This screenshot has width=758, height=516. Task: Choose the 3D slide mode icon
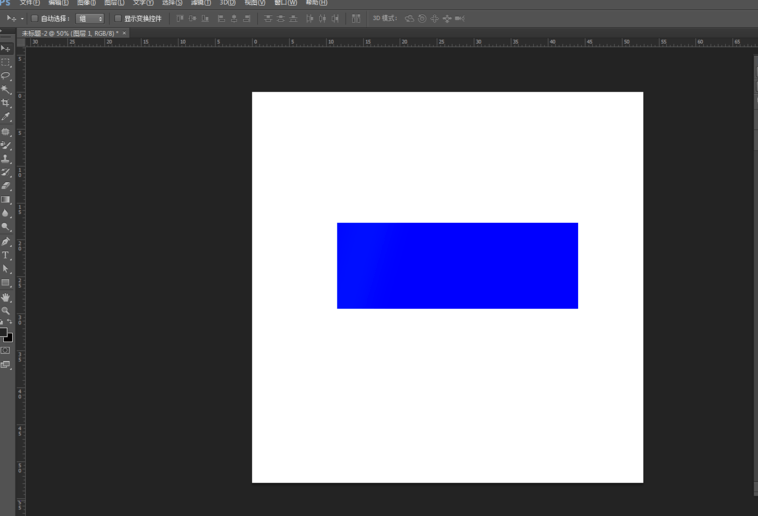(447, 18)
